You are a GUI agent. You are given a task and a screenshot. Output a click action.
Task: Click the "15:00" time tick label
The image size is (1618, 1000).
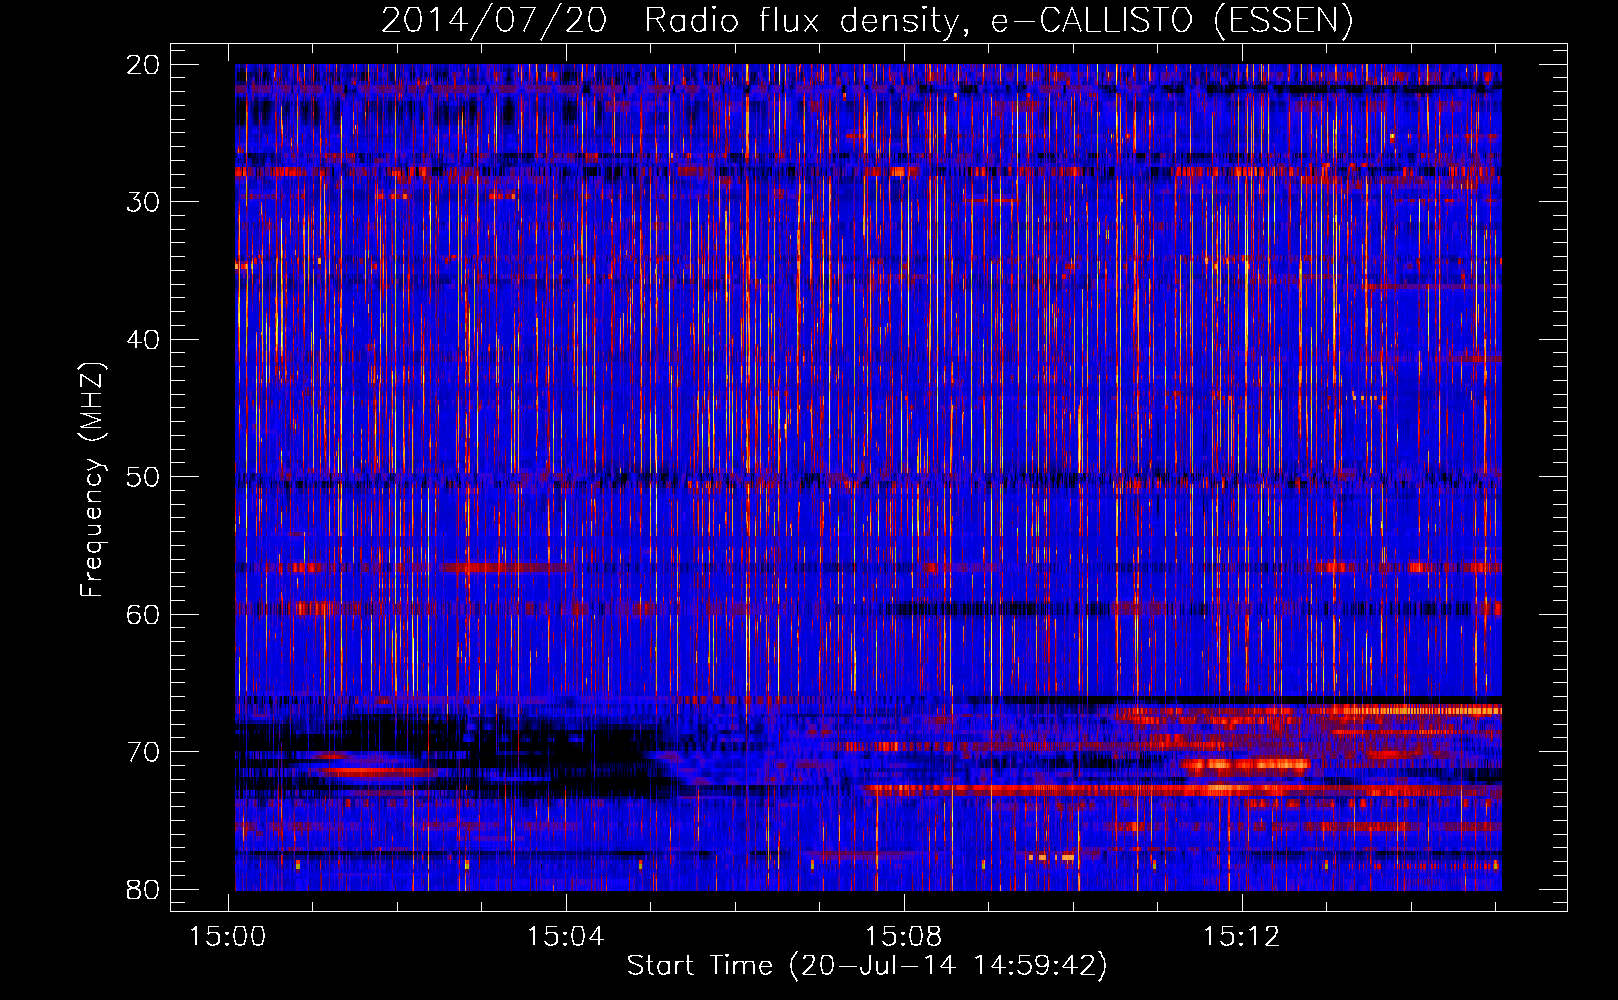[228, 937]
